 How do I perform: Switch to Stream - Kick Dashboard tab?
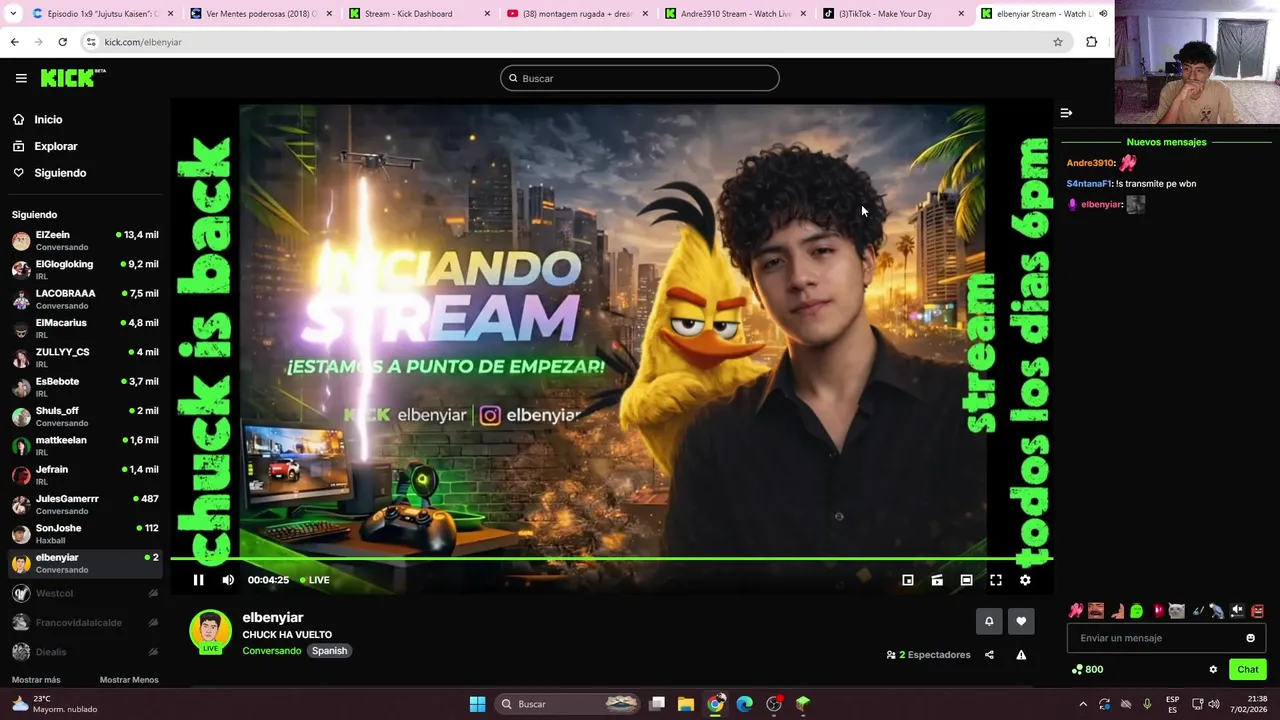[x=420, y=14]
